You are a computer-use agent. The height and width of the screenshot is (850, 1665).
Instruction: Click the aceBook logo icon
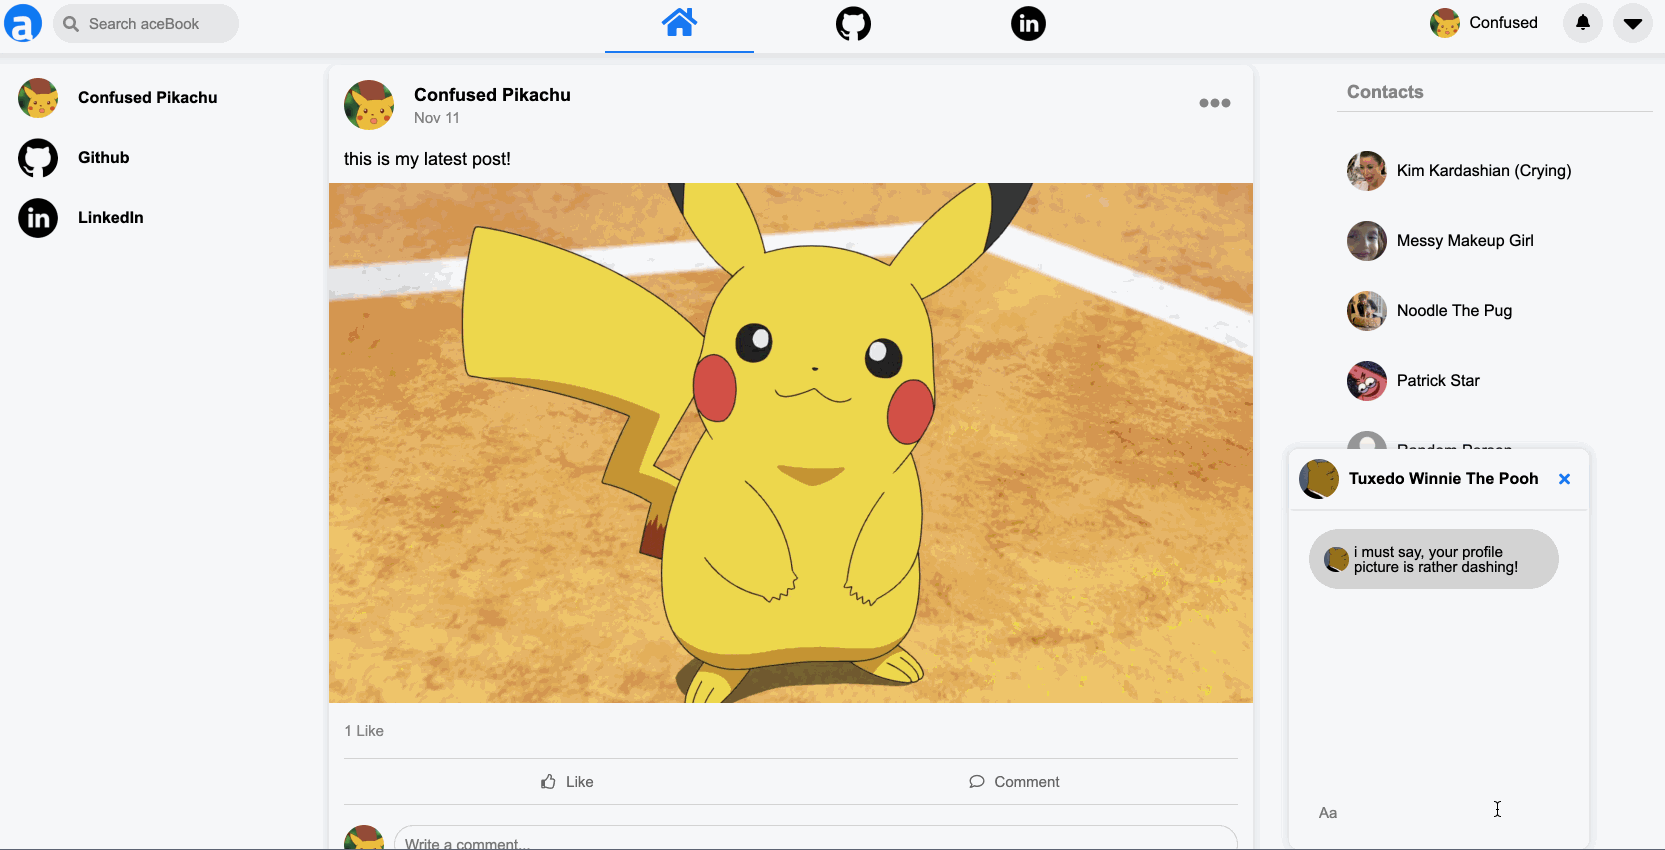coord(23,23)
